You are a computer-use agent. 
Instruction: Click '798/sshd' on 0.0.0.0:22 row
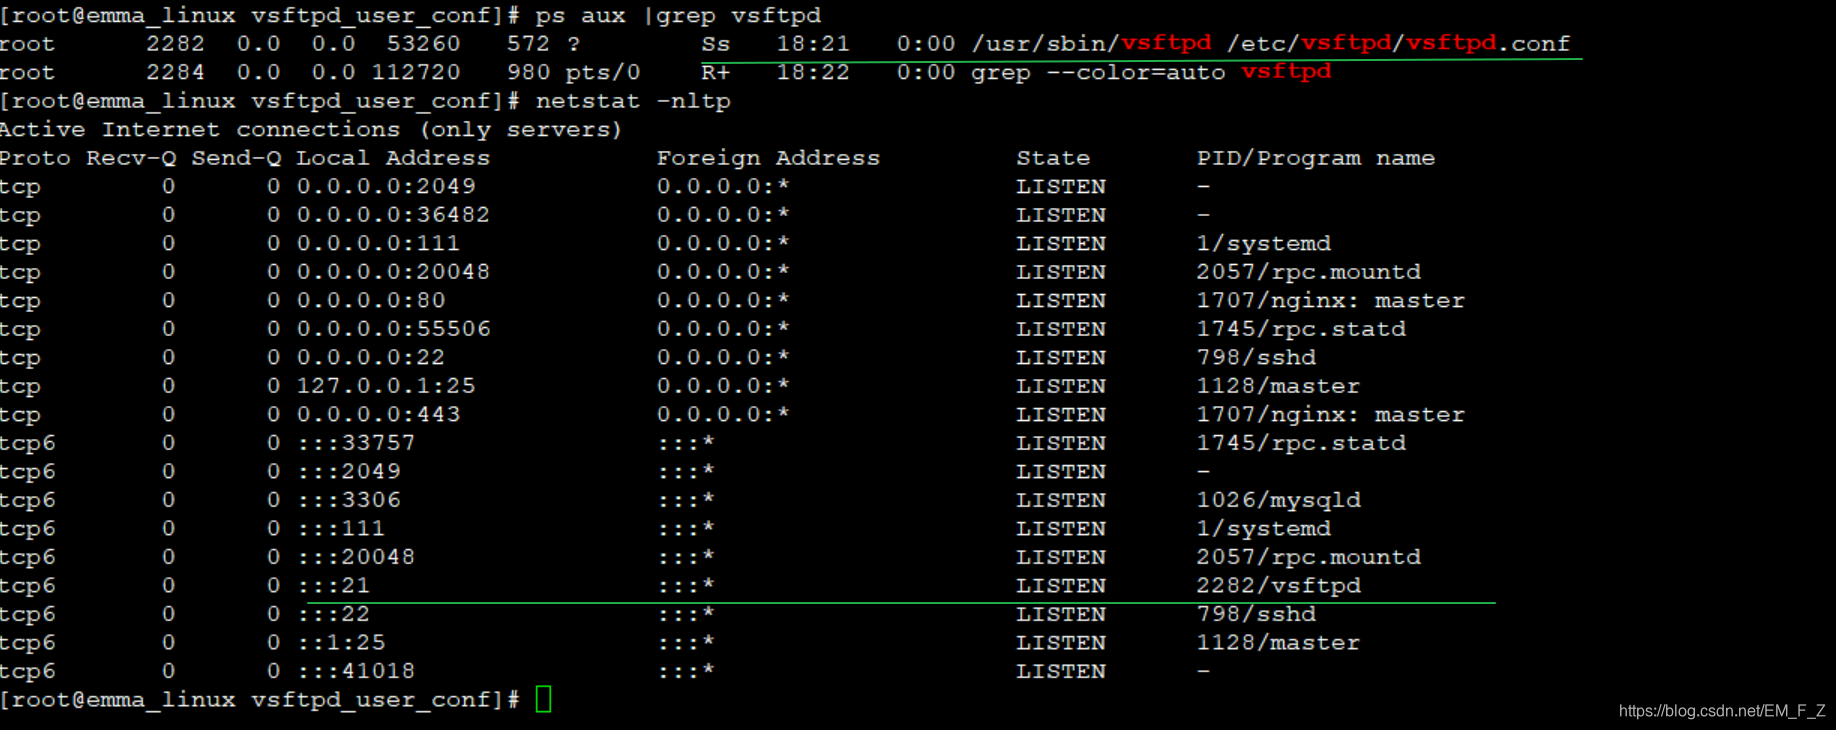pyautogui.click(x=1256, y=358)
